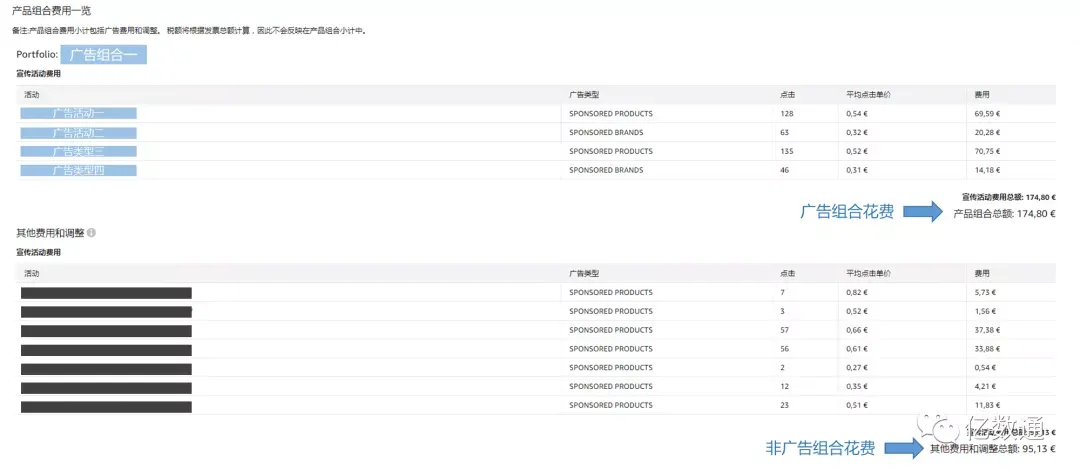Click the 广告组合花费 annotation text
Screen dimensions: 1080x476
[x=847, y=212]
